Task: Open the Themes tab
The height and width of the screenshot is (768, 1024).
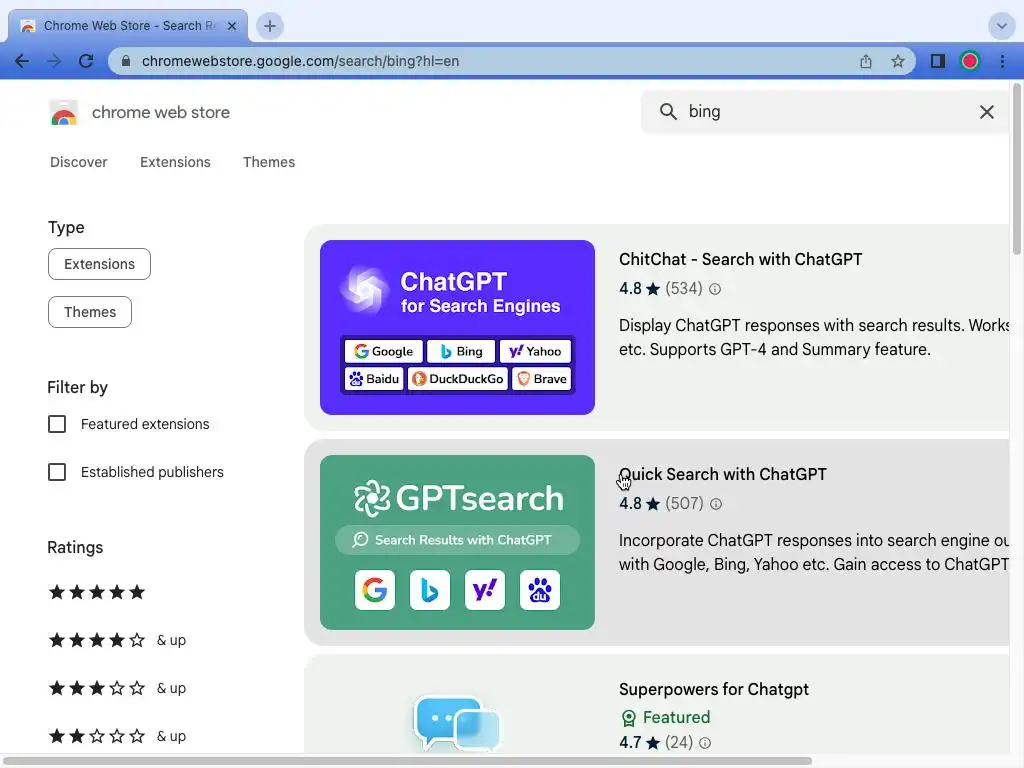Action: (269, 162)
